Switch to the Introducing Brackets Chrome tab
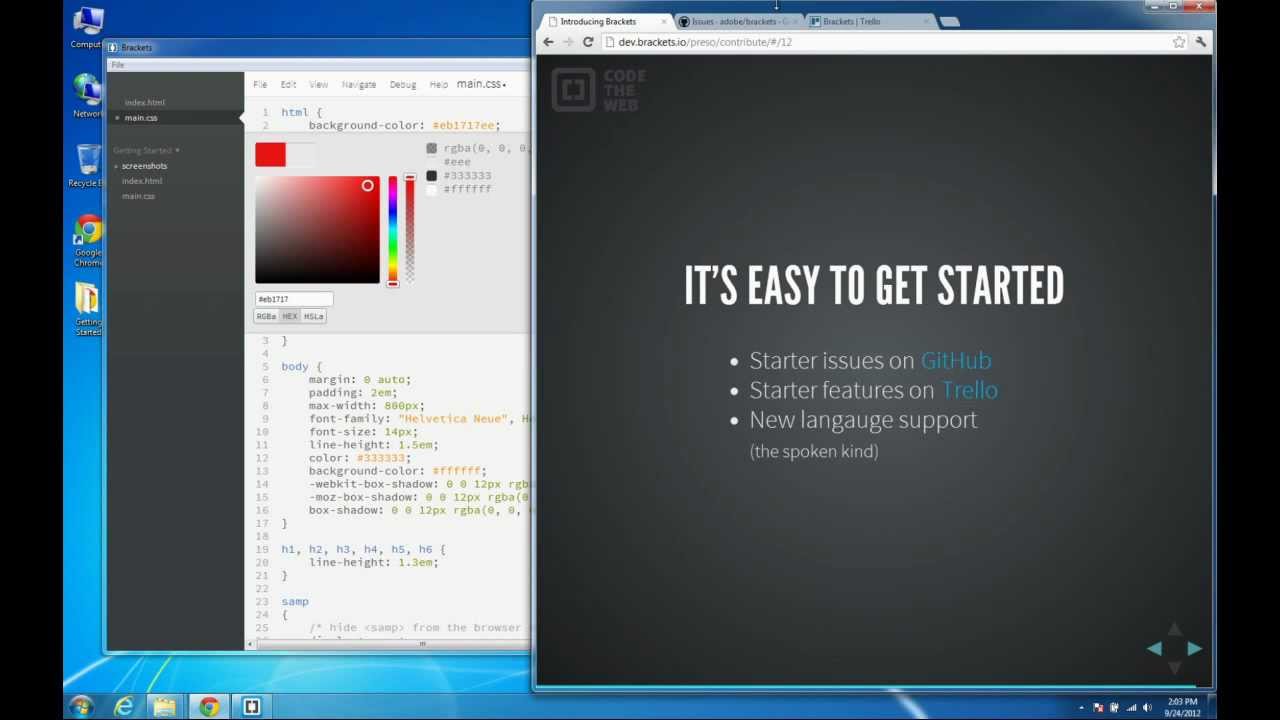Screen dimensions: 1280x720 coord(605,21)
